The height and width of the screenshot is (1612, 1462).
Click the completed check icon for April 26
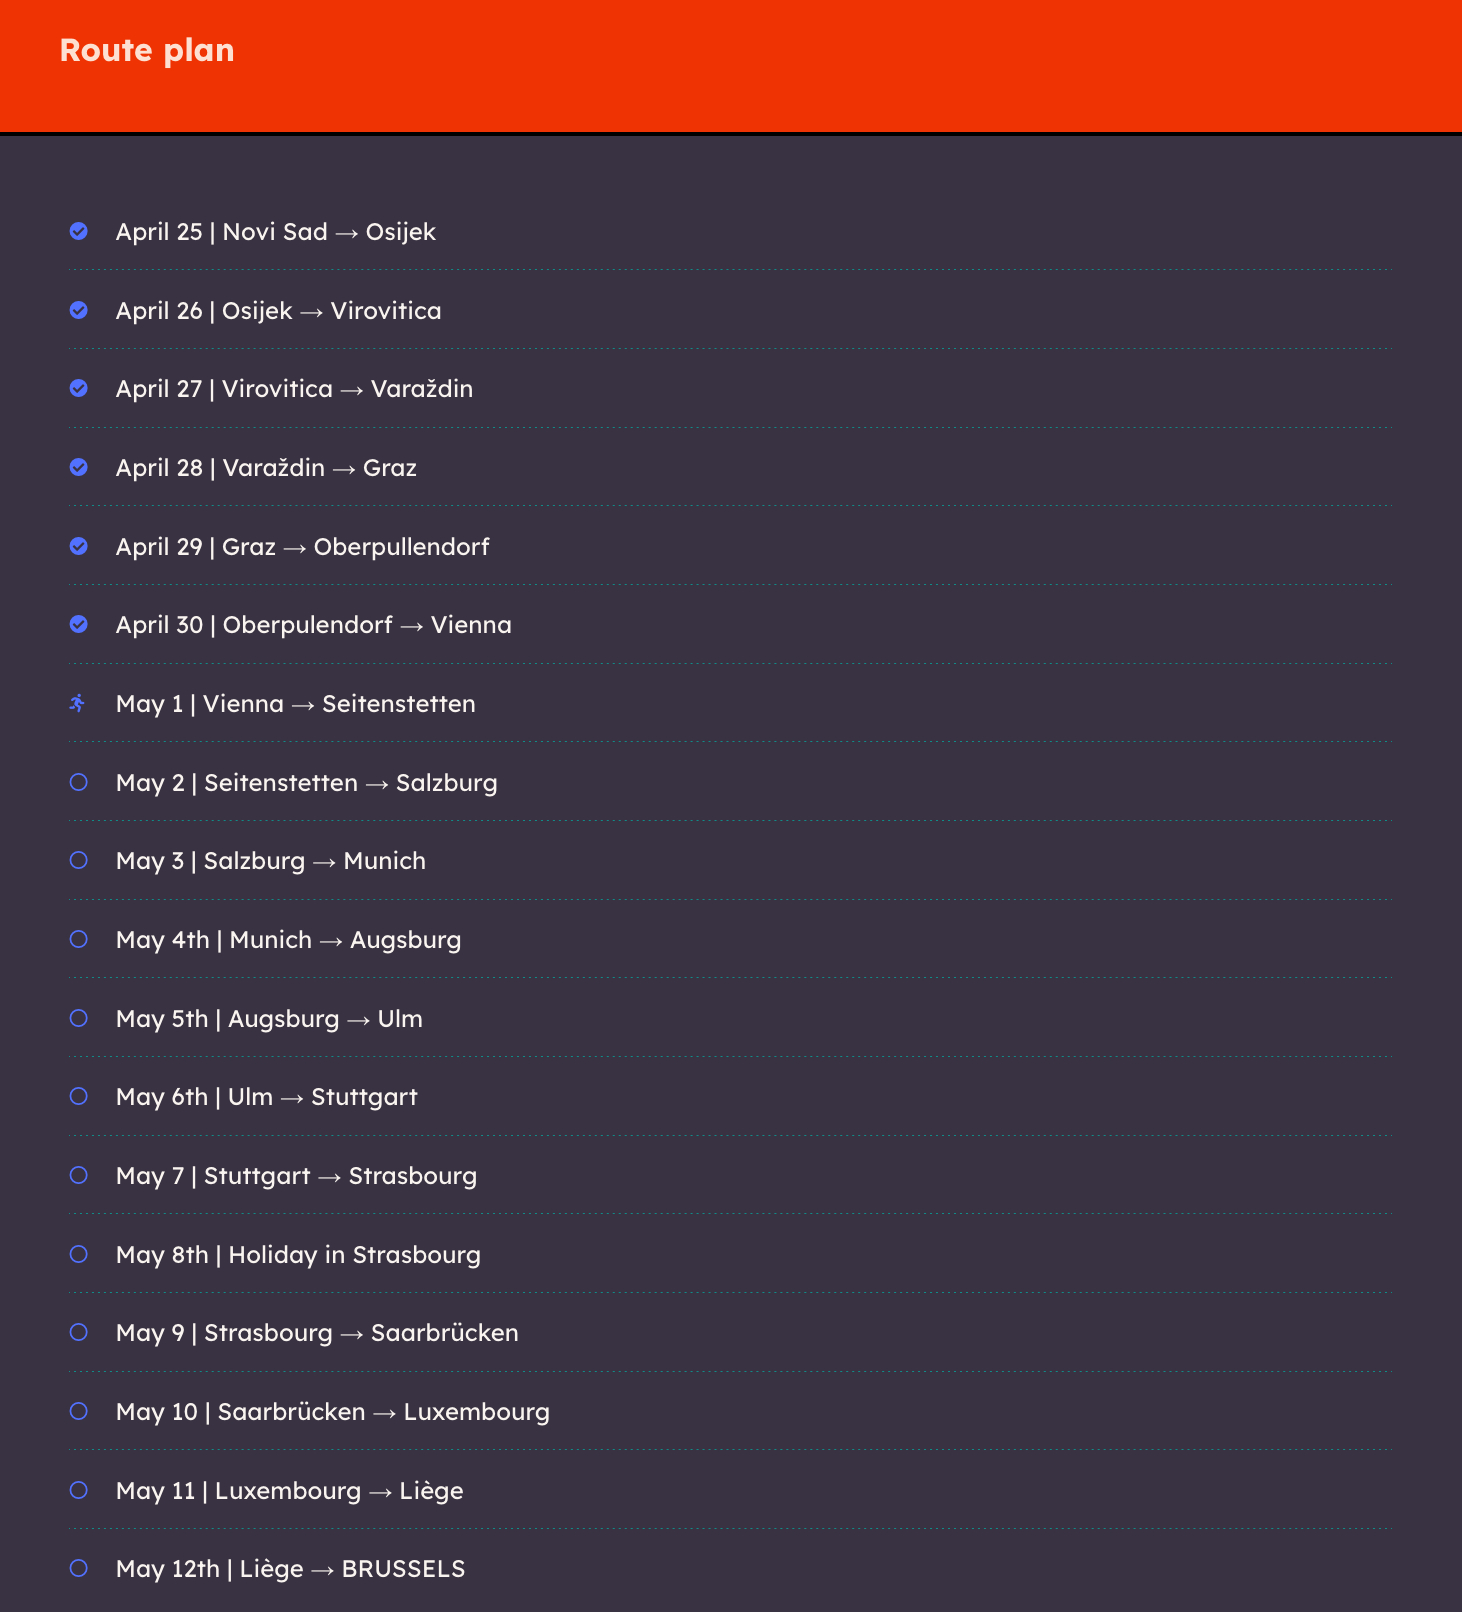coord(79,310)
